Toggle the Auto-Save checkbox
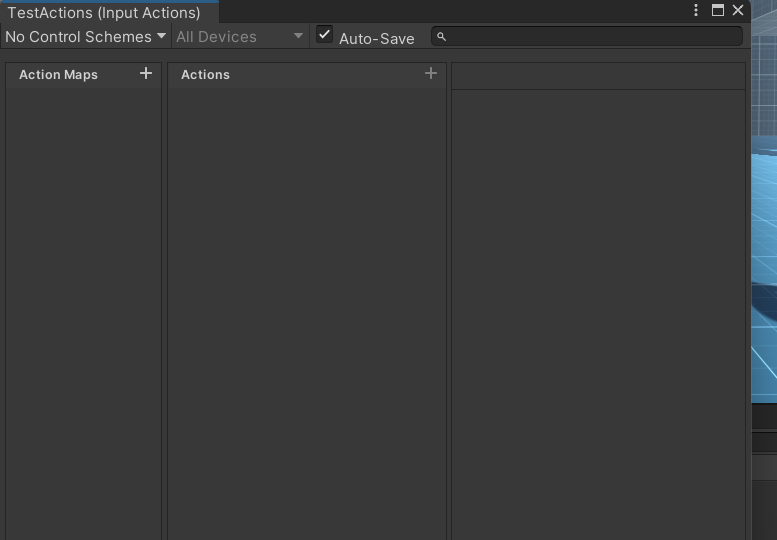Viewport: 777px width, 540px height. click(324, 35)
